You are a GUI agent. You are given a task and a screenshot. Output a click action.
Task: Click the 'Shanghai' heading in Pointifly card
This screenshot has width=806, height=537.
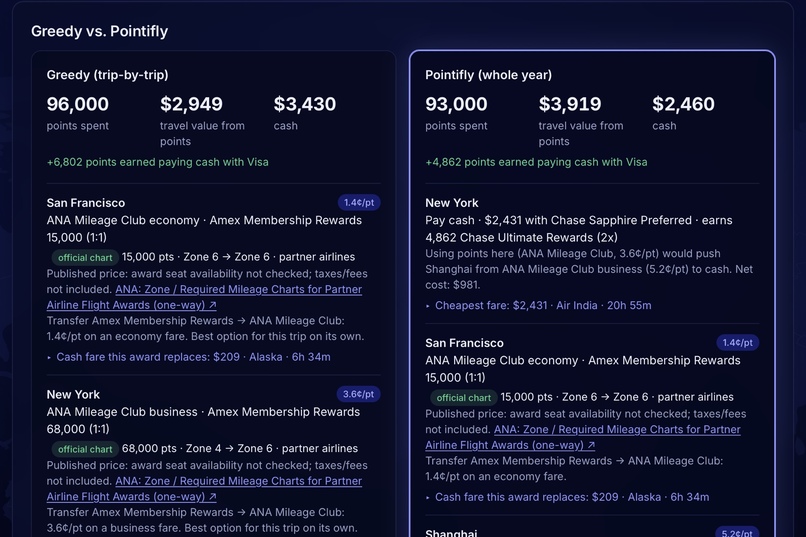click(x=451, y=533)
